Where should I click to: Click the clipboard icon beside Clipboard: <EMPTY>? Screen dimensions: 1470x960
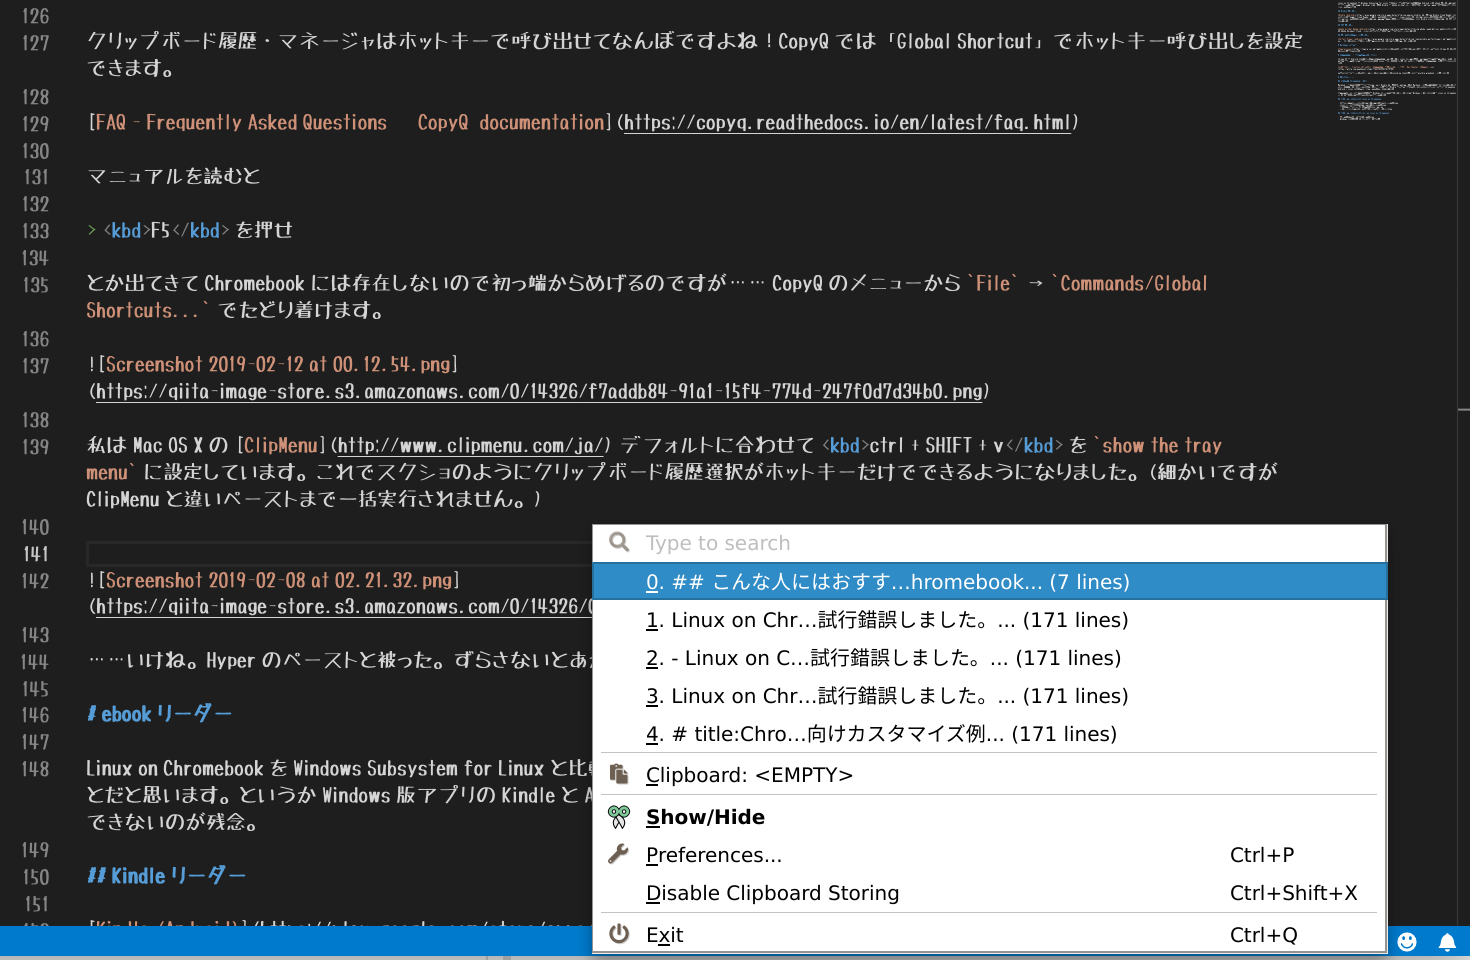pos(618,774)
